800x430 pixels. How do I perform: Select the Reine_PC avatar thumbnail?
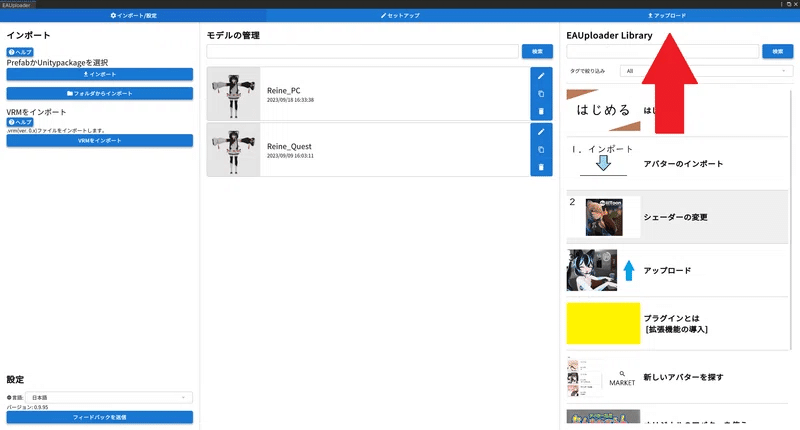click(234, 94)
